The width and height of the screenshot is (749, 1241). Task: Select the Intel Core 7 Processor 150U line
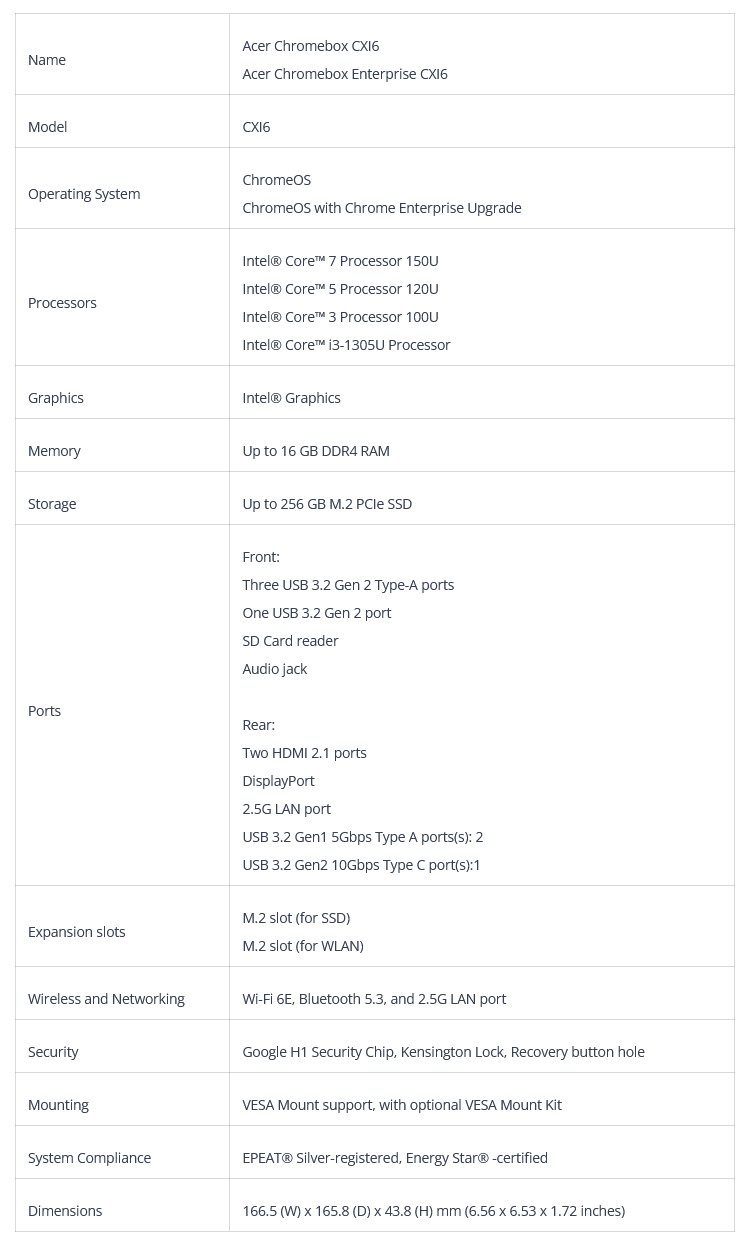pos(340,261)
